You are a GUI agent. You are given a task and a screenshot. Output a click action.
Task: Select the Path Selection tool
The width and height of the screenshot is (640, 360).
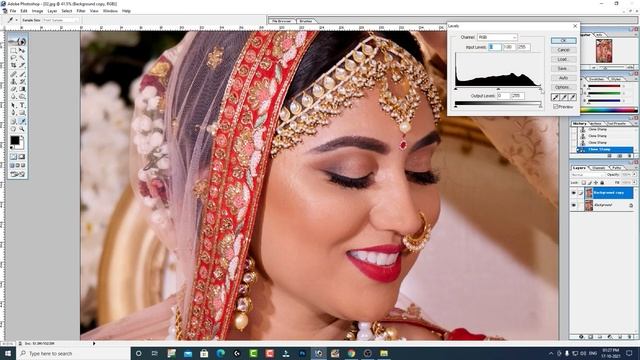[x=13, y=105]
